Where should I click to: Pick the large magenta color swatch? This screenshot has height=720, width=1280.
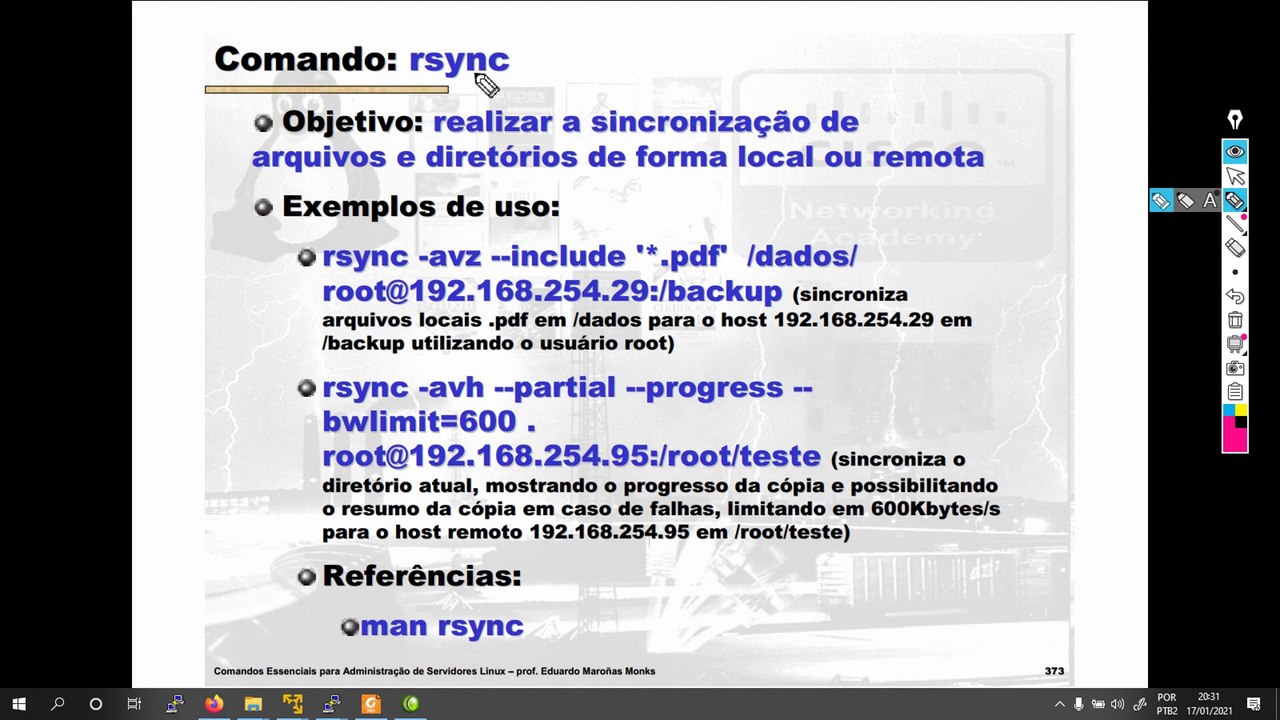(x=1235, y=440)
